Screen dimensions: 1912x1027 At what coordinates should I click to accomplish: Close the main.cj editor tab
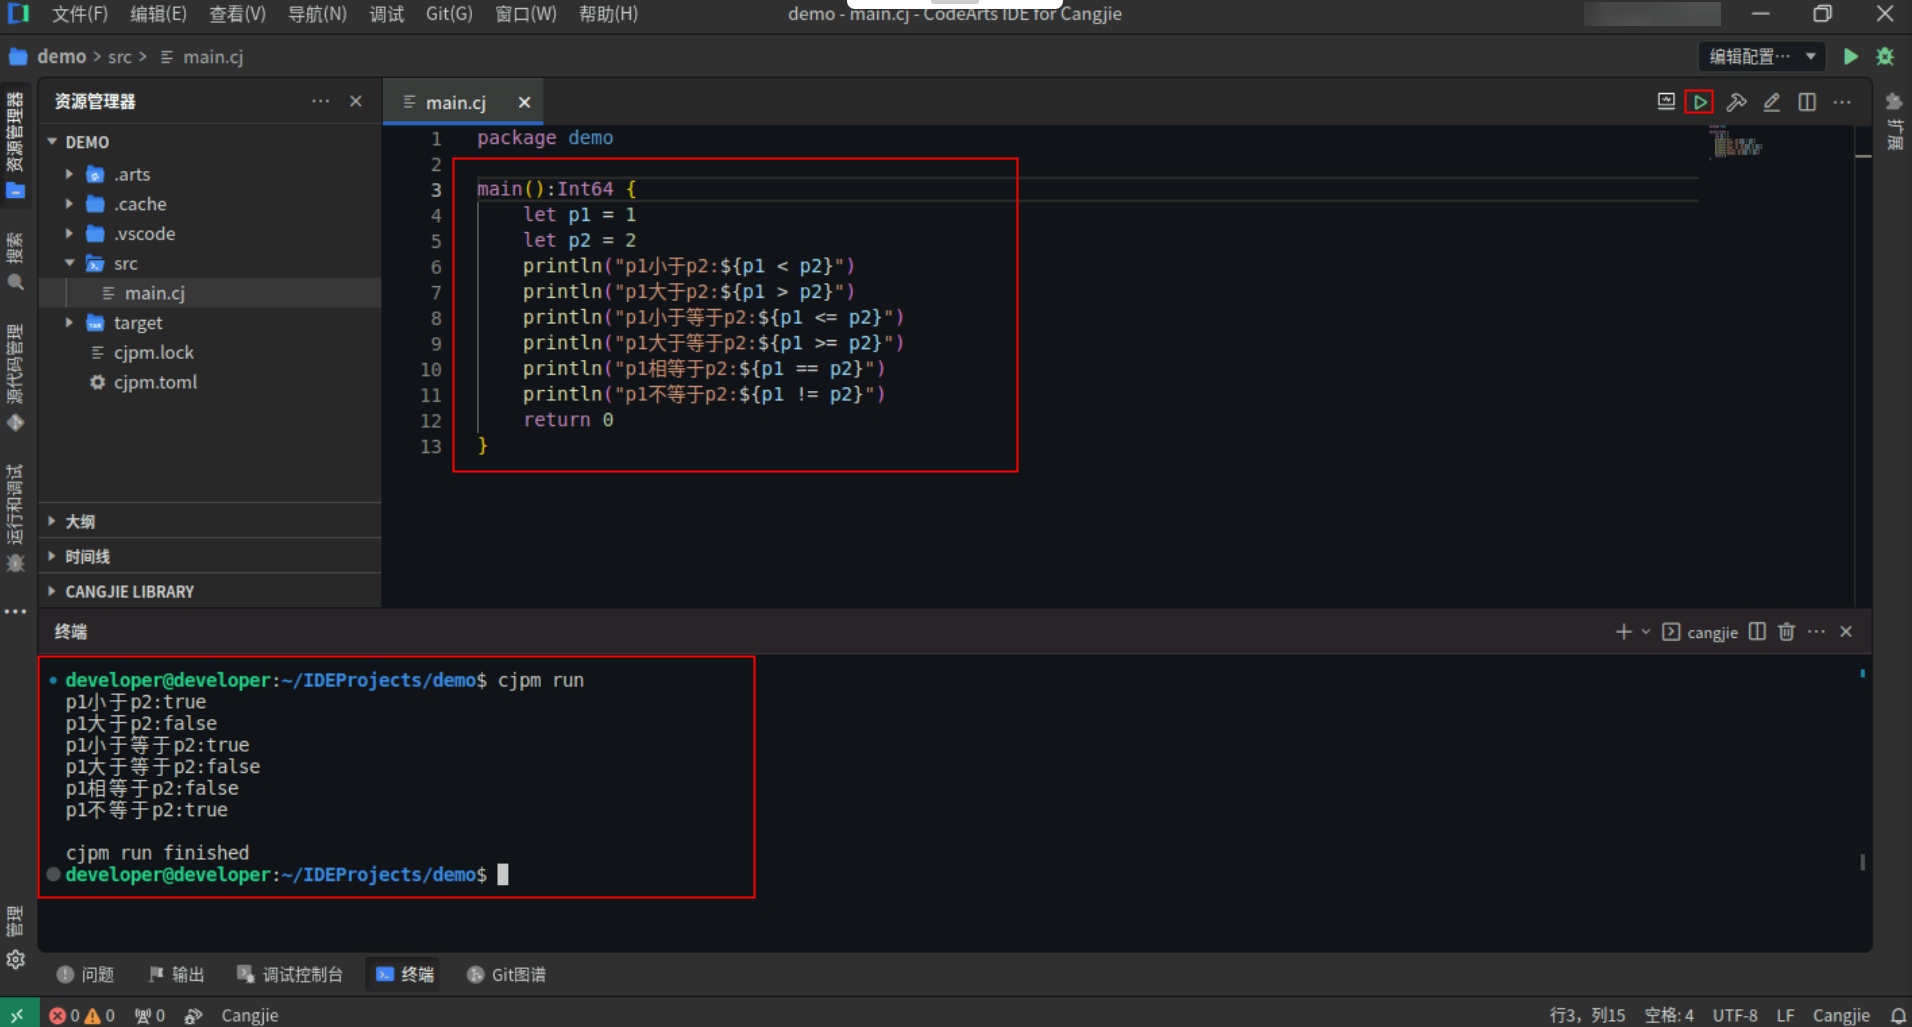524,102
